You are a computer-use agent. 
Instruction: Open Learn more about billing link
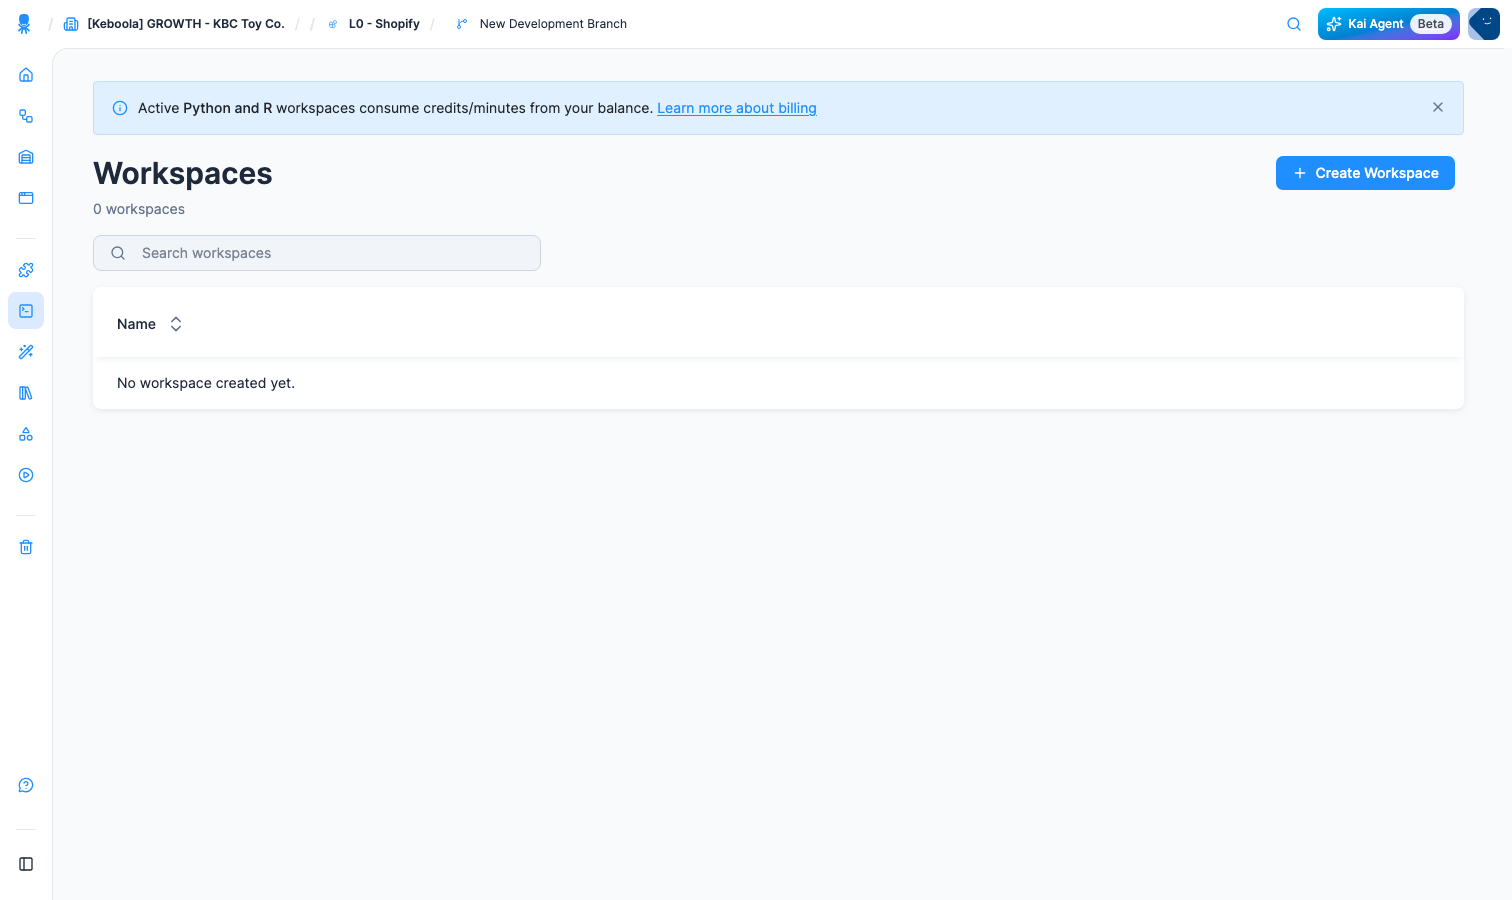(x=737, y=108)
